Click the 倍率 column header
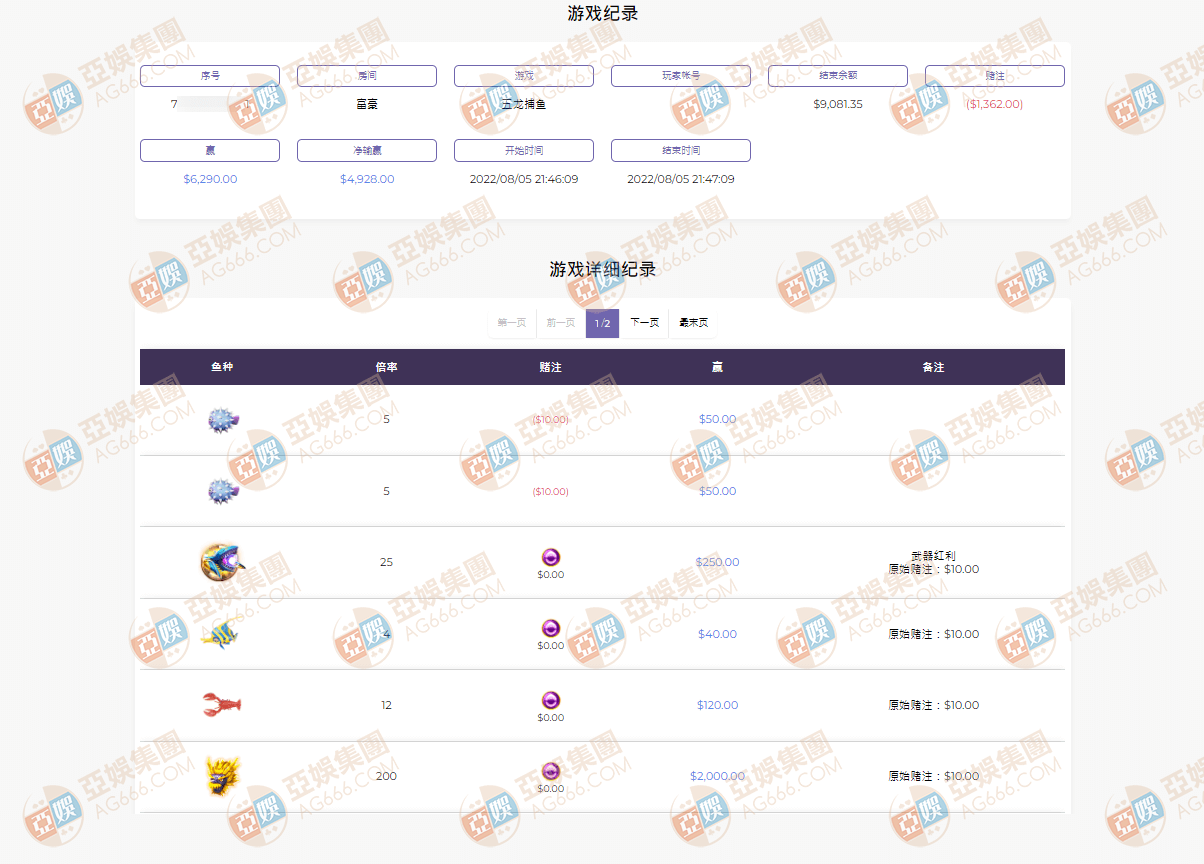 386,367
